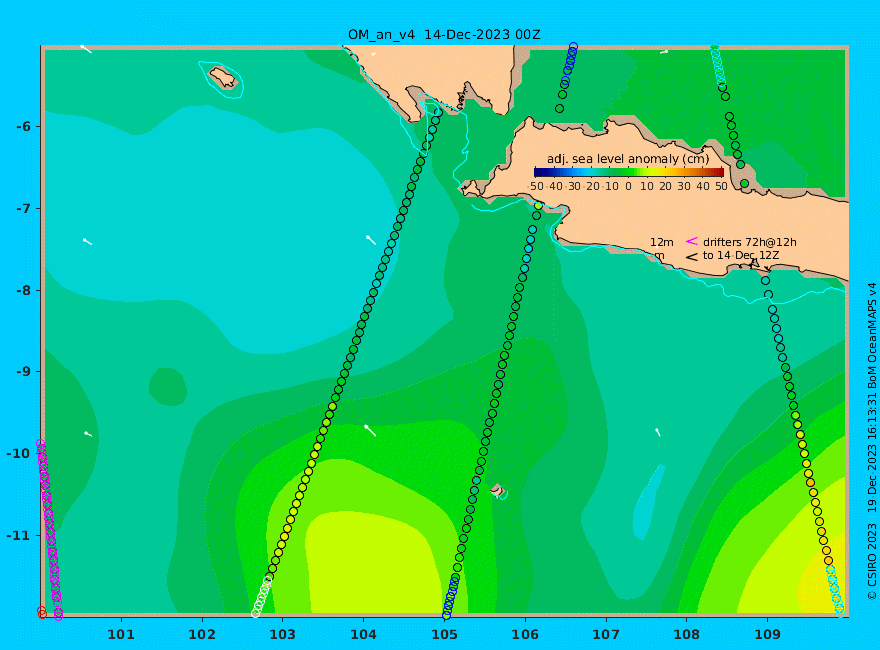Click the 'drifters 72h@12h' legend text

pos(750,242)
